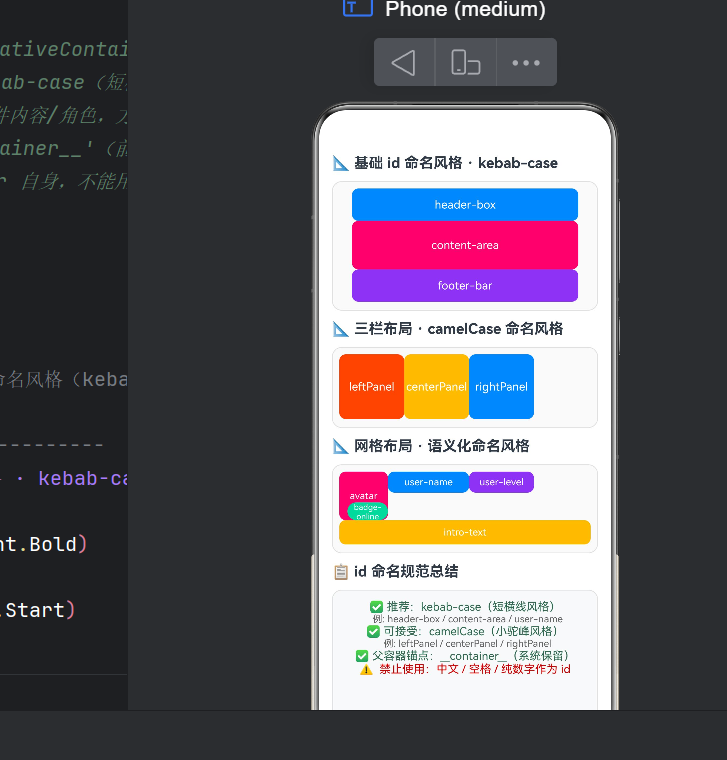Open the three-dots more options menu

[x=526, y=63]
